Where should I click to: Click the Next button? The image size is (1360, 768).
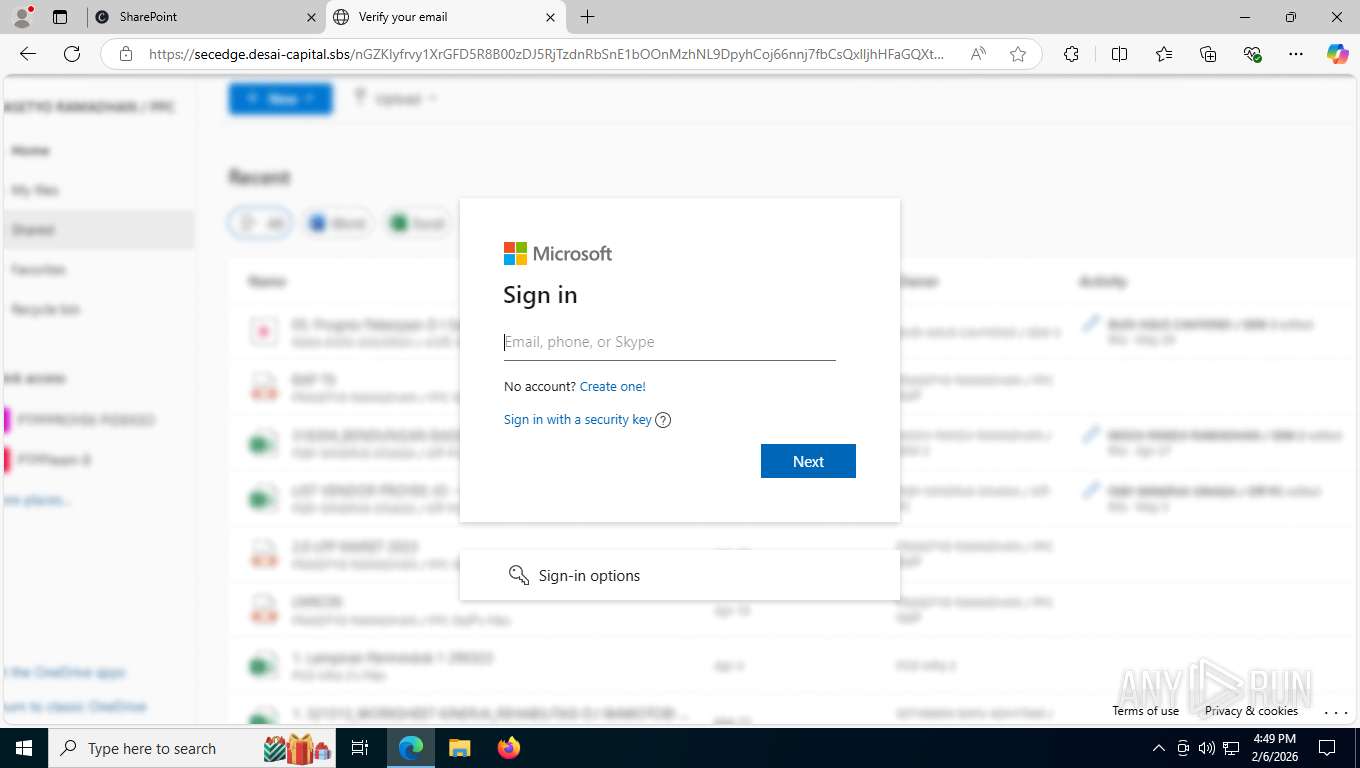[808, 461]
